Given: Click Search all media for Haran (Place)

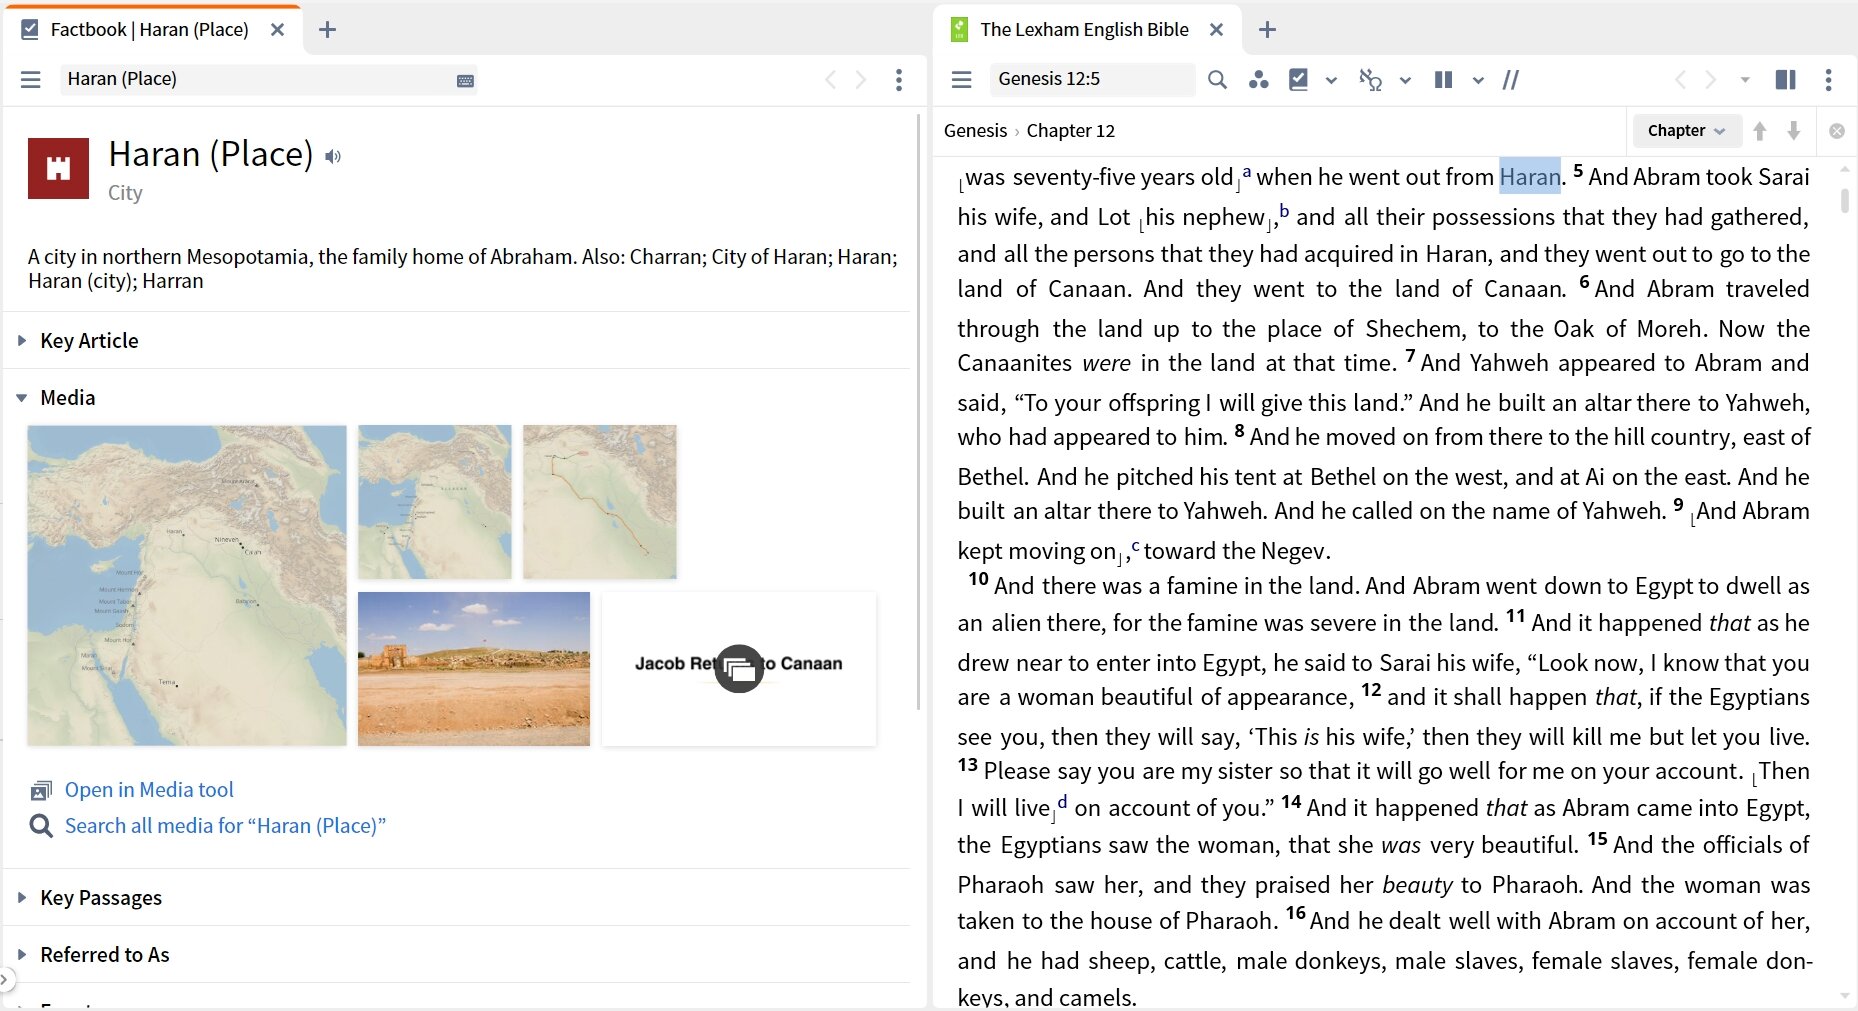Looking at the screenshot, I should point(225,825).
